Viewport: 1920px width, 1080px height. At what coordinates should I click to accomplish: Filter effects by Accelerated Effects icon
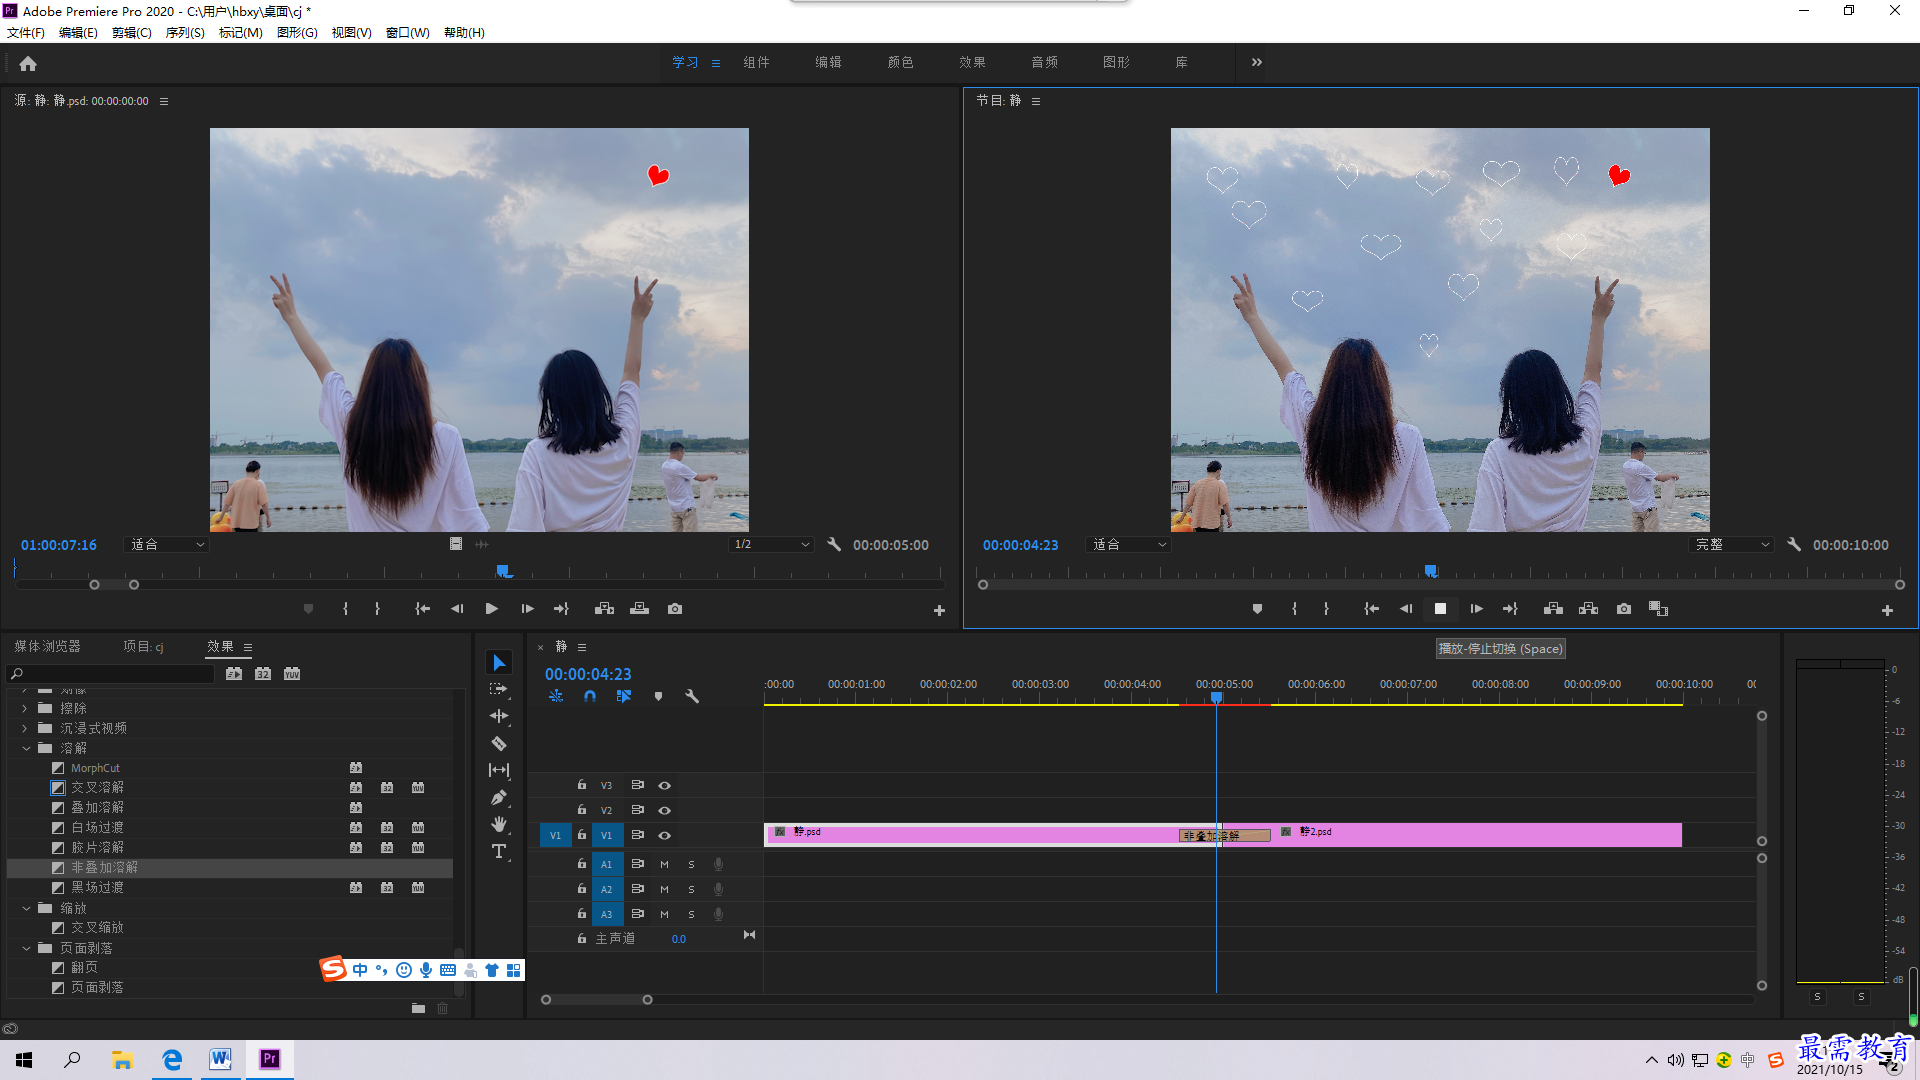coord(234,674)
